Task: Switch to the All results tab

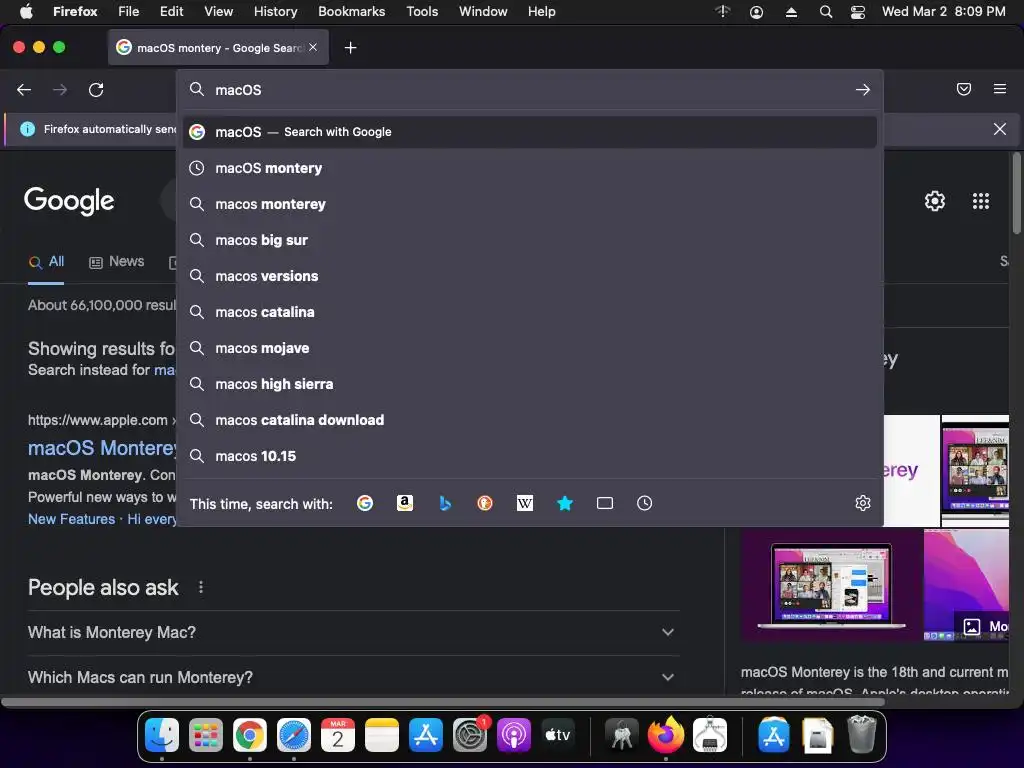Action: (x=46, y=262)
